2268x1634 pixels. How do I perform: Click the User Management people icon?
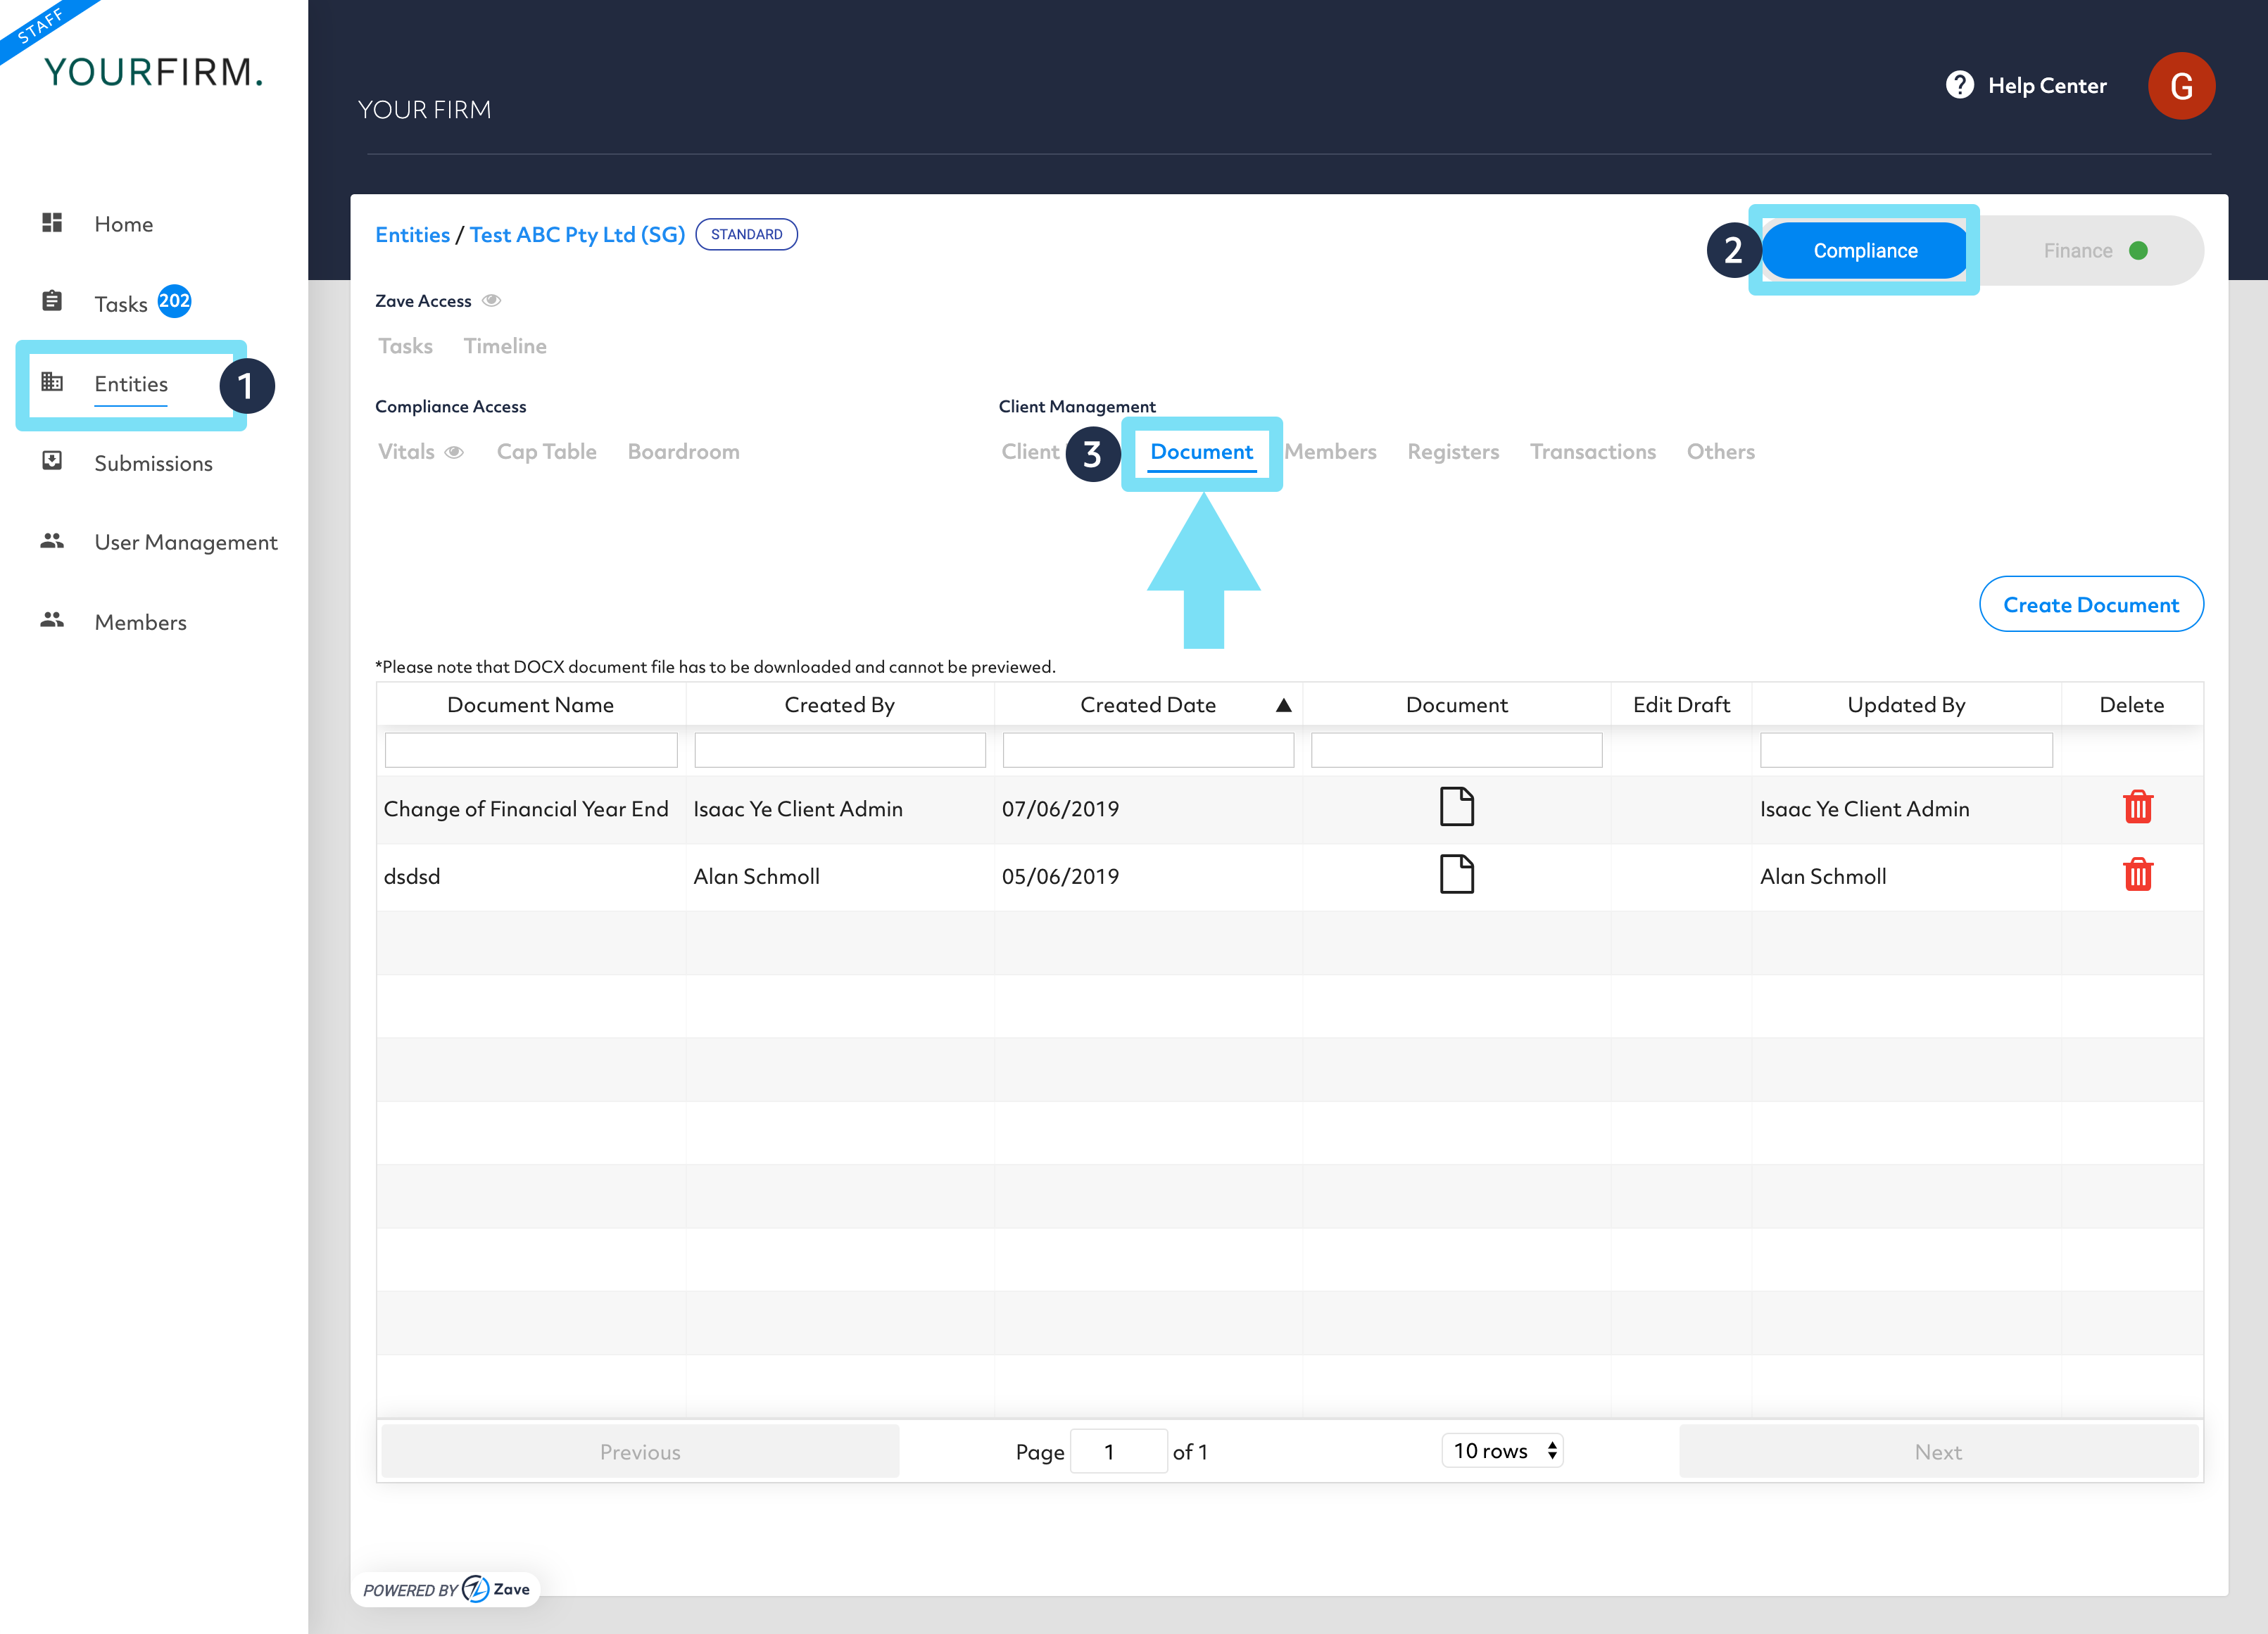coord(52,541)
